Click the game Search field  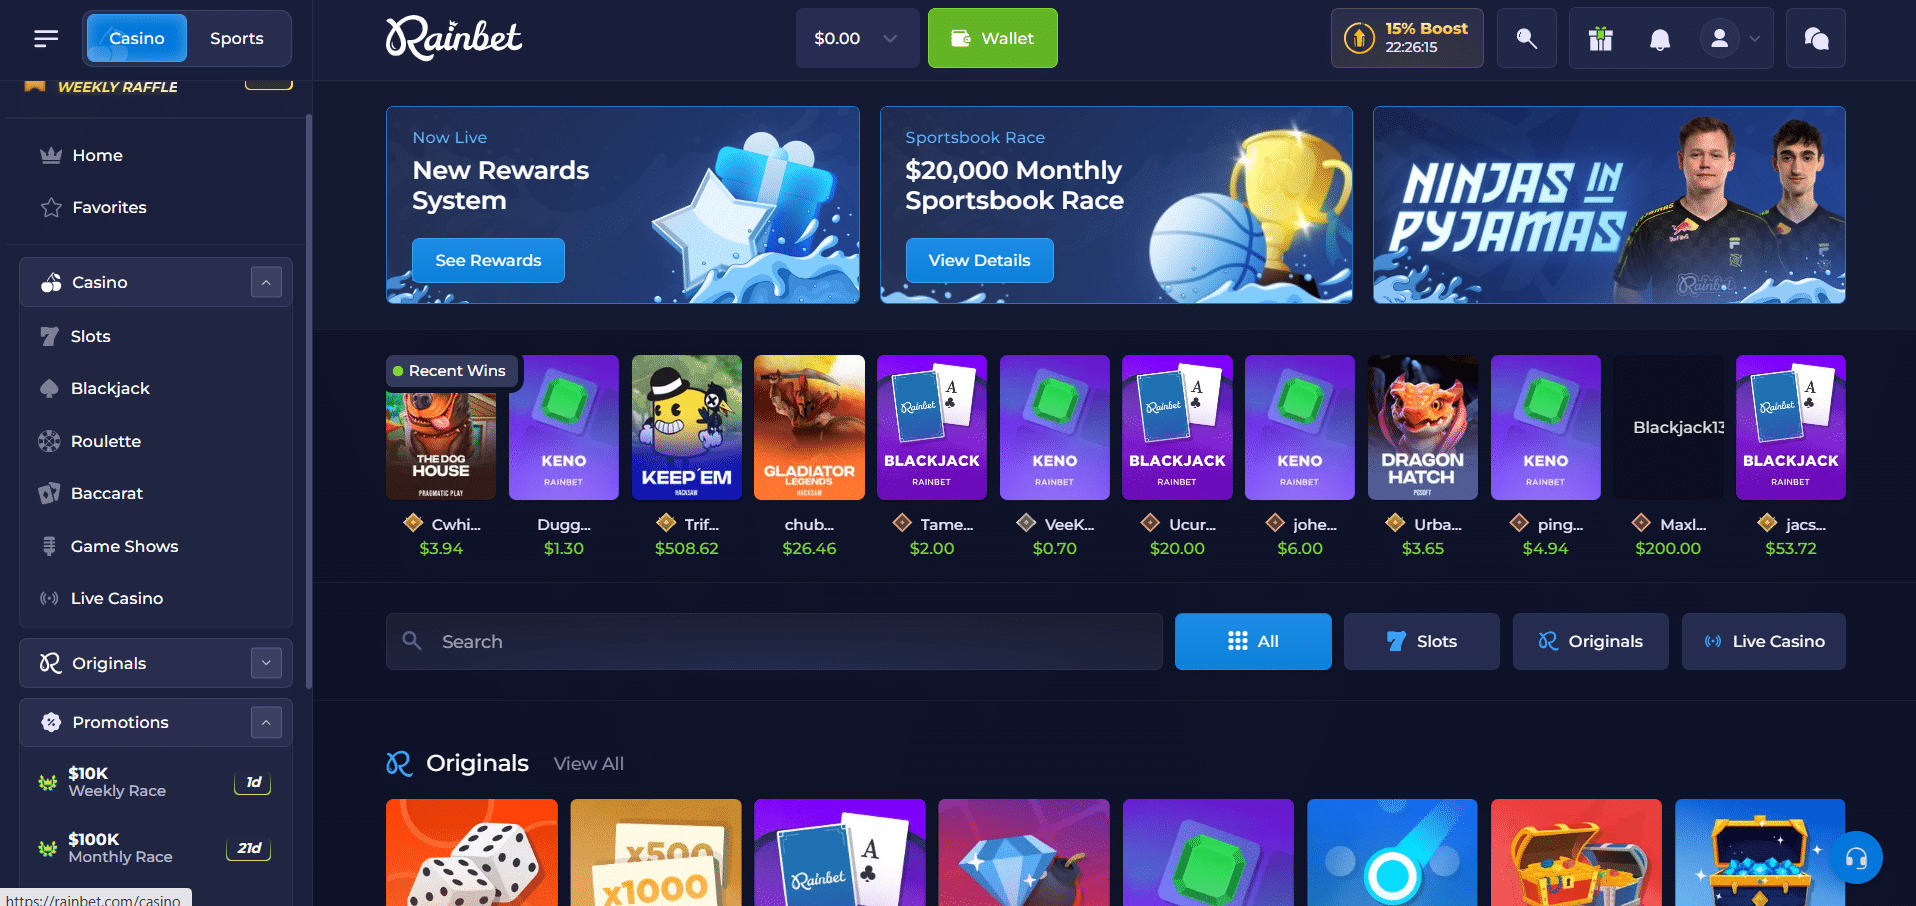[774, 641]
